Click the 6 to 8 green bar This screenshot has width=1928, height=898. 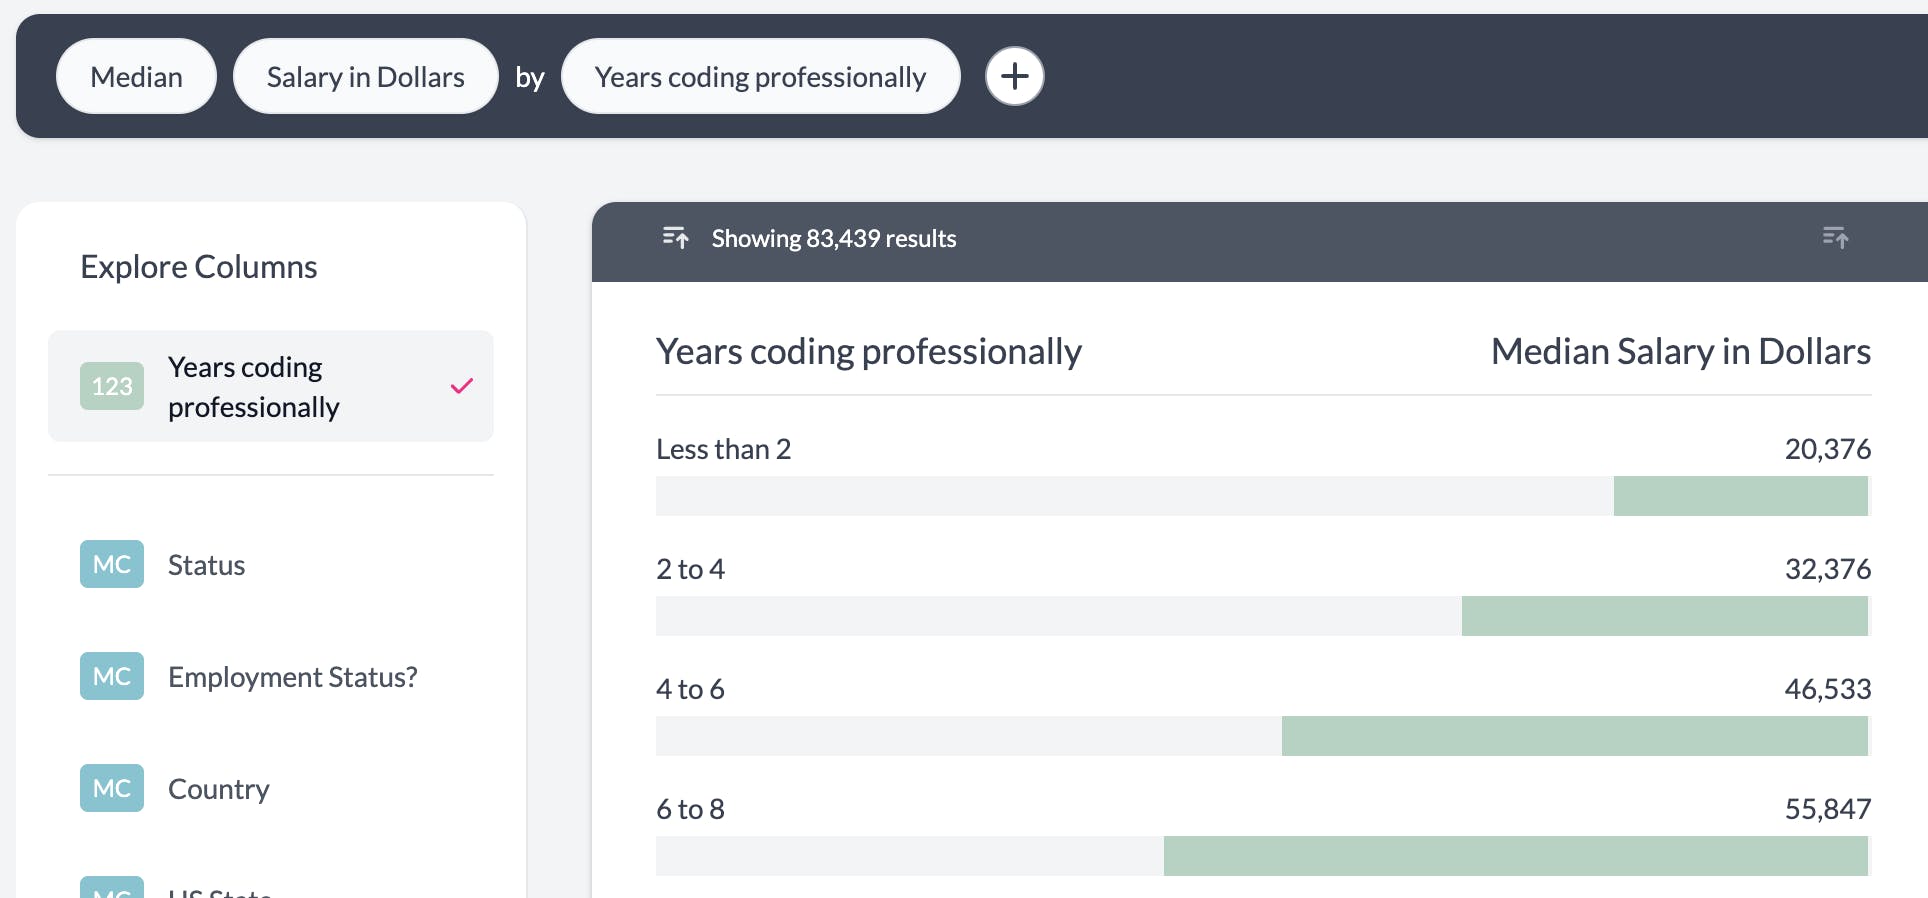[x=1515, y=856]
